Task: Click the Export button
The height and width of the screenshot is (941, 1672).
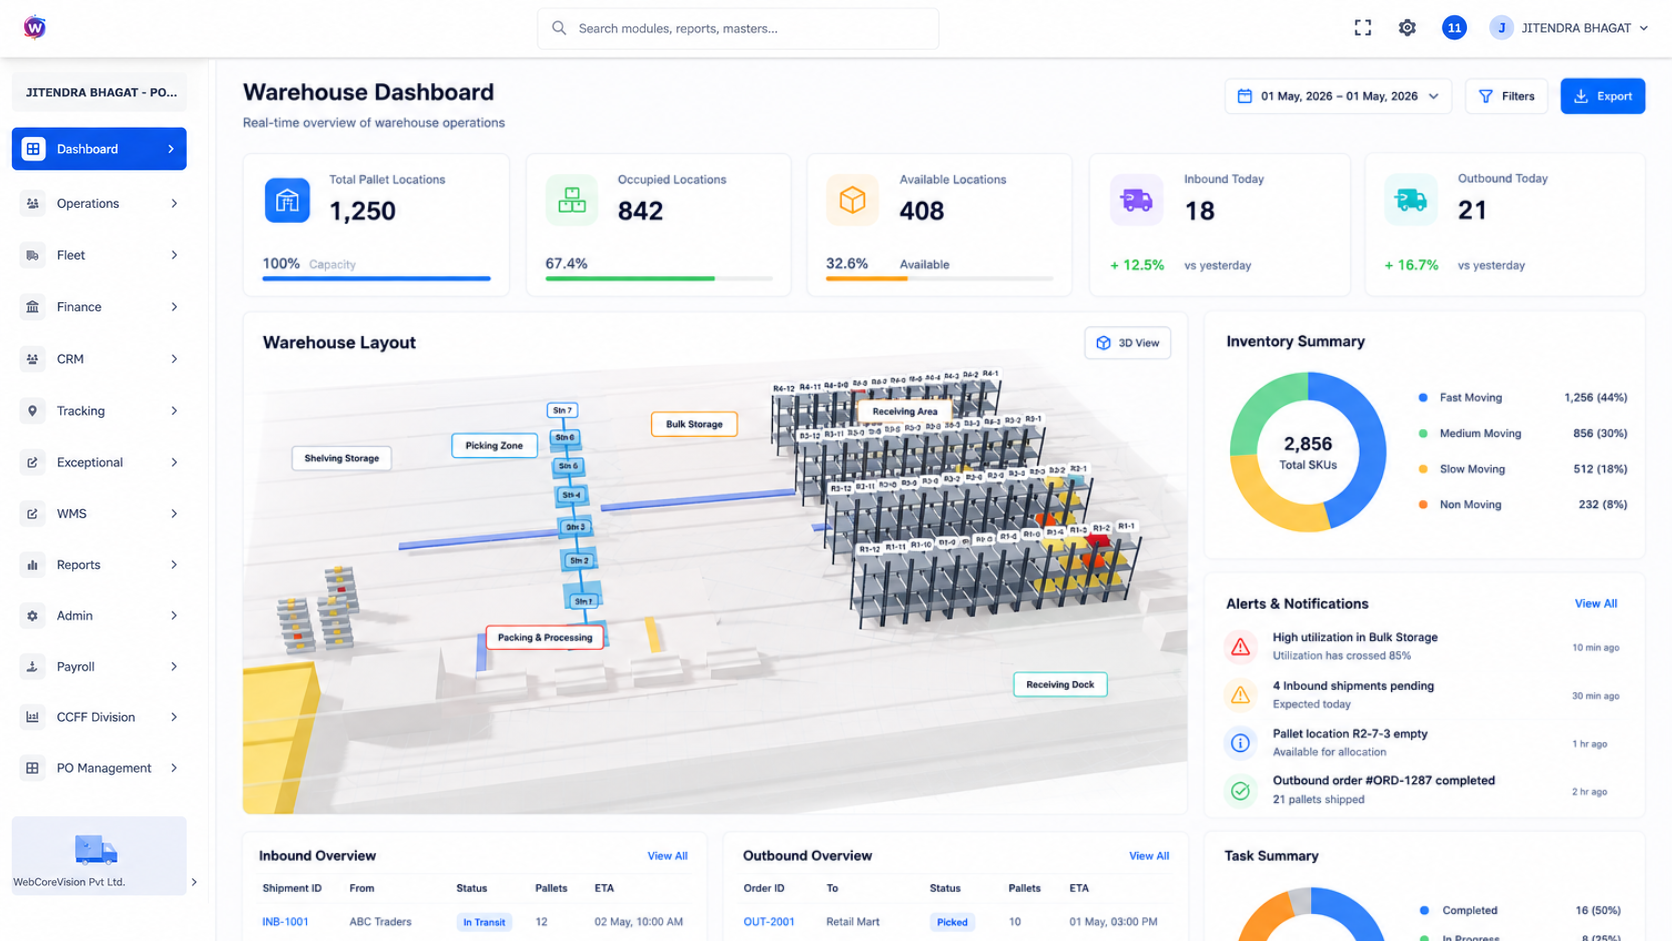Action: pos(1602,96)
